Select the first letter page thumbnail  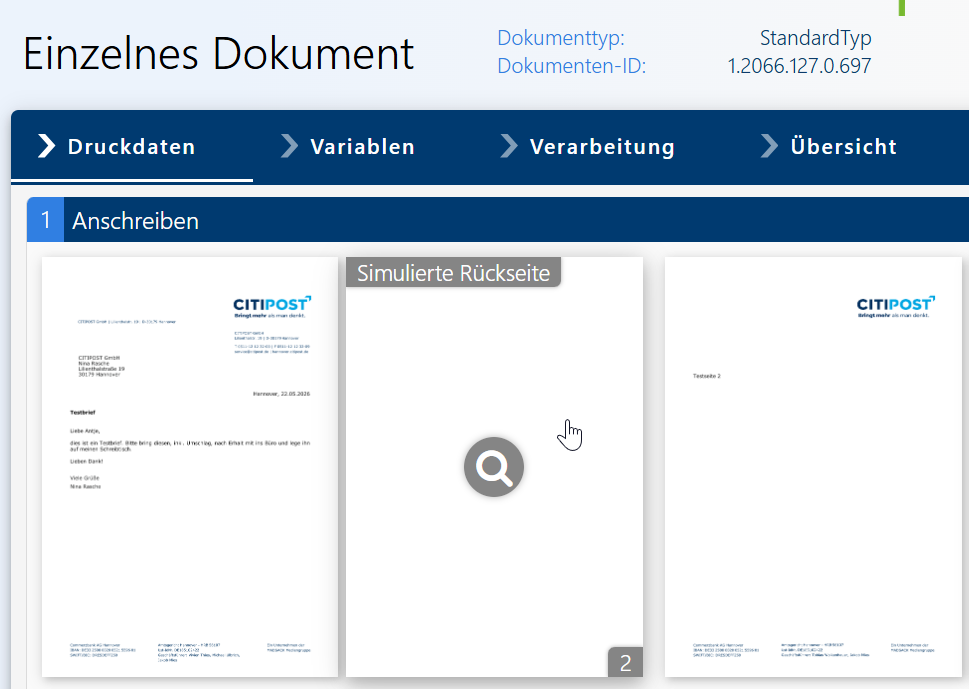(x=190, y=467)
